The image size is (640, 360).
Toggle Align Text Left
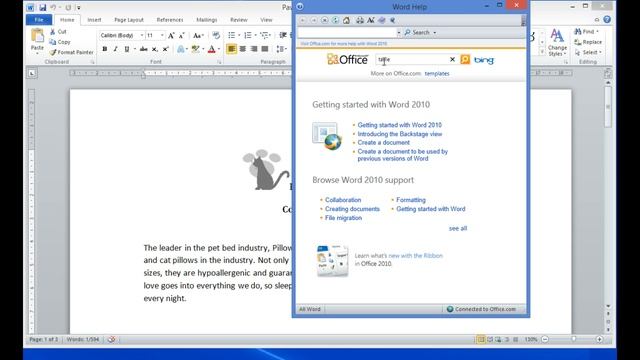point(231,49)
